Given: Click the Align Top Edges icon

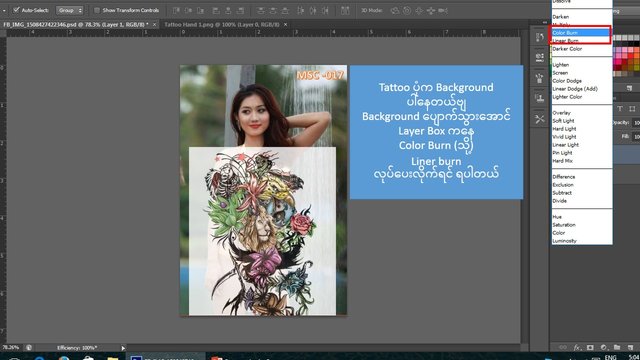Looking at the screenshot, I should coord(176,11).
